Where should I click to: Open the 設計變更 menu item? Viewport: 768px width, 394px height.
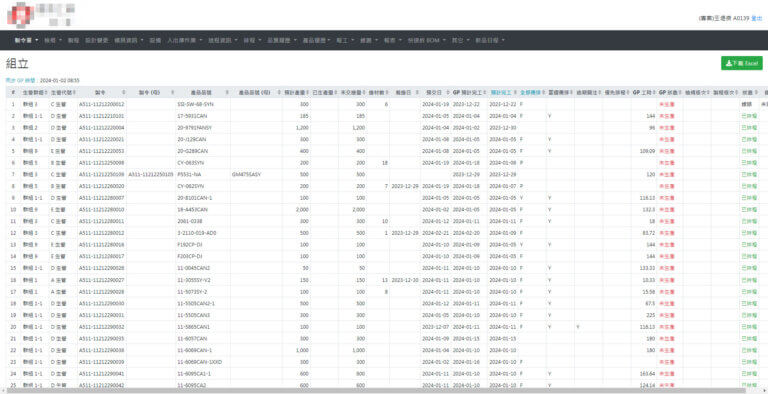pos(96,40)
